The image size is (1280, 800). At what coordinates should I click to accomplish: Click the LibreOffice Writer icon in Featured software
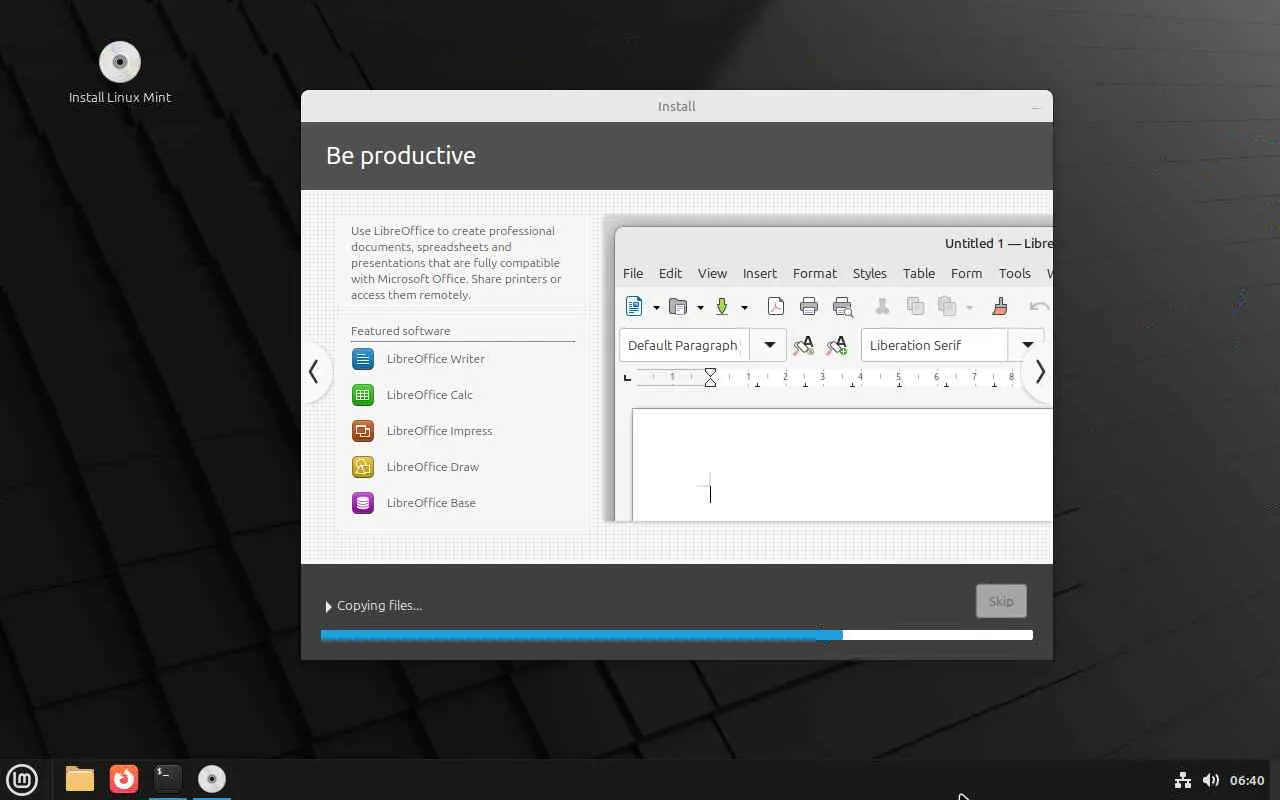click(x=363, y=359)
